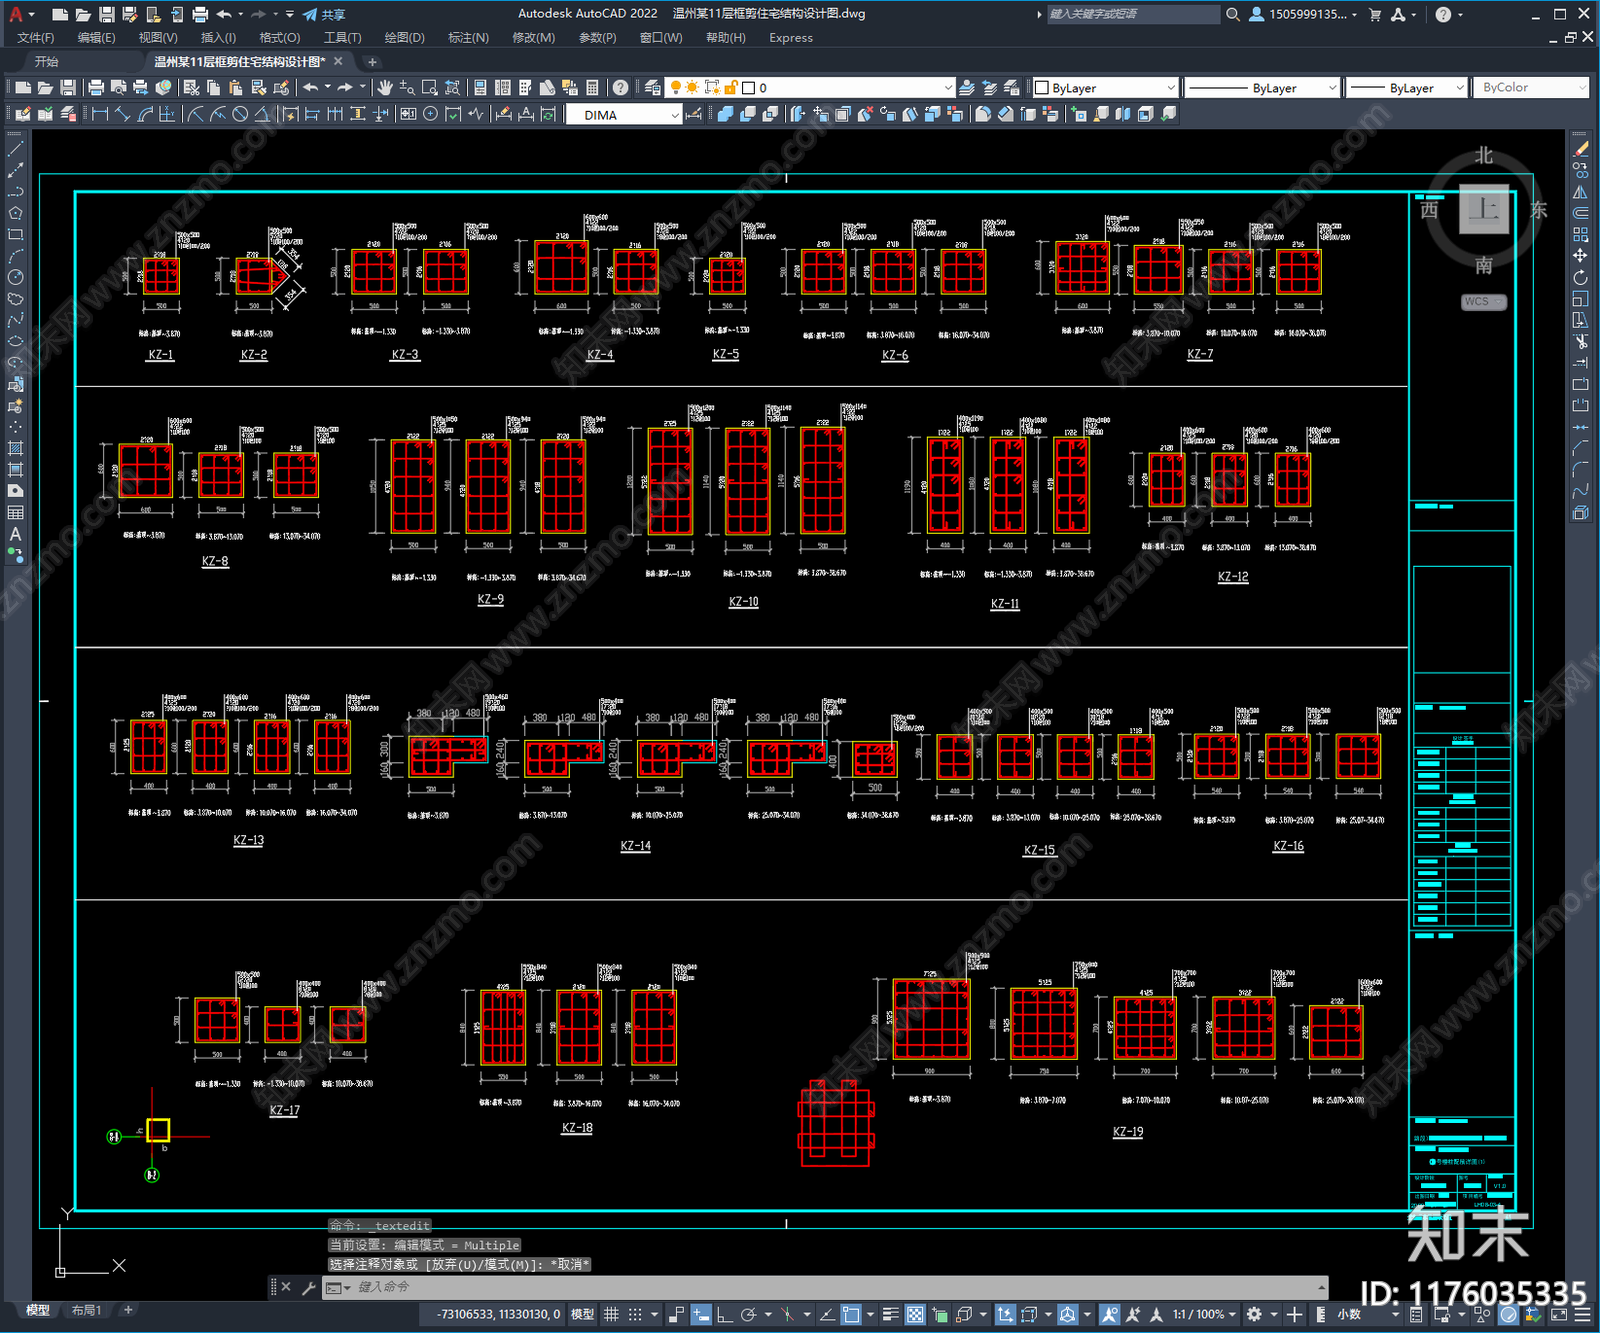The image size is (1600, 1333).
Task: Click the Help question mark icon
Action: pyautogui.click(x=620, y=88)
